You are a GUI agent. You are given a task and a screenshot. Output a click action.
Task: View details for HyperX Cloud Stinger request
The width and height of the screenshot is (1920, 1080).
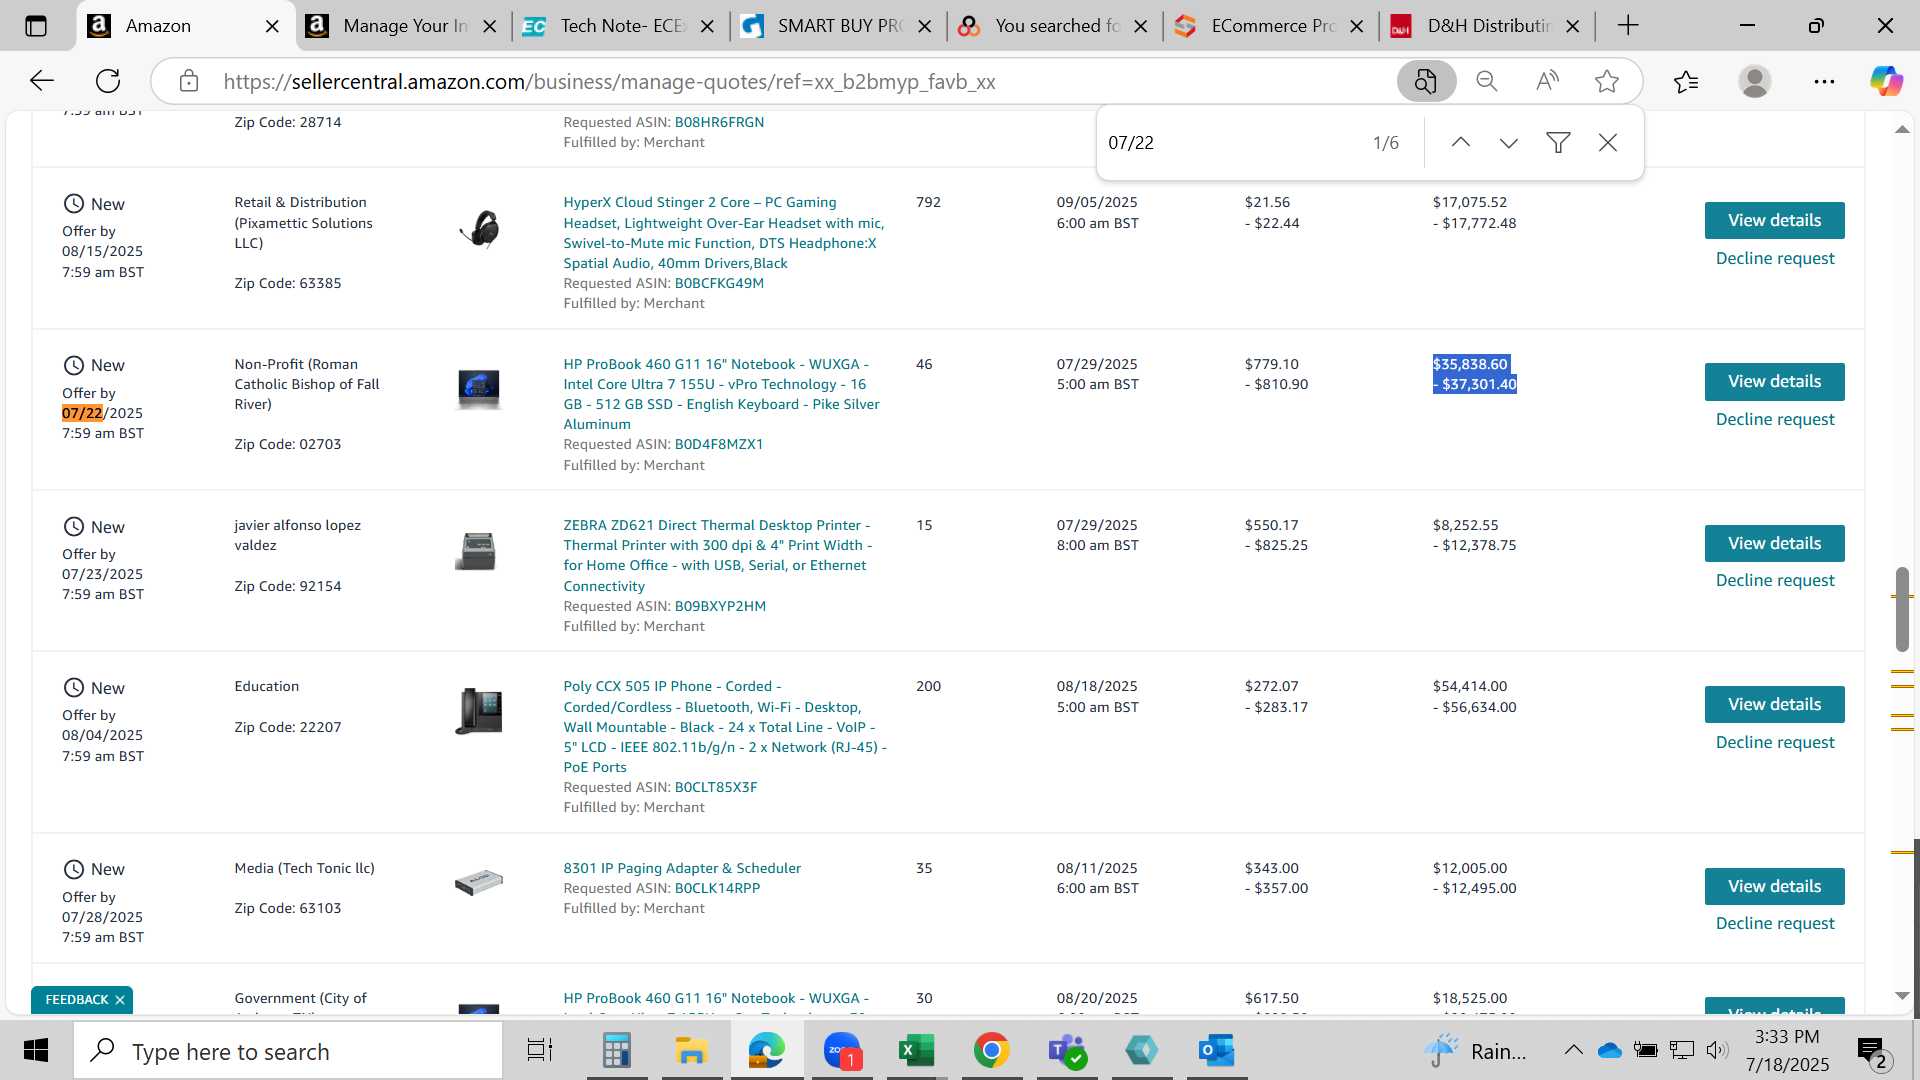[1774, 220]
